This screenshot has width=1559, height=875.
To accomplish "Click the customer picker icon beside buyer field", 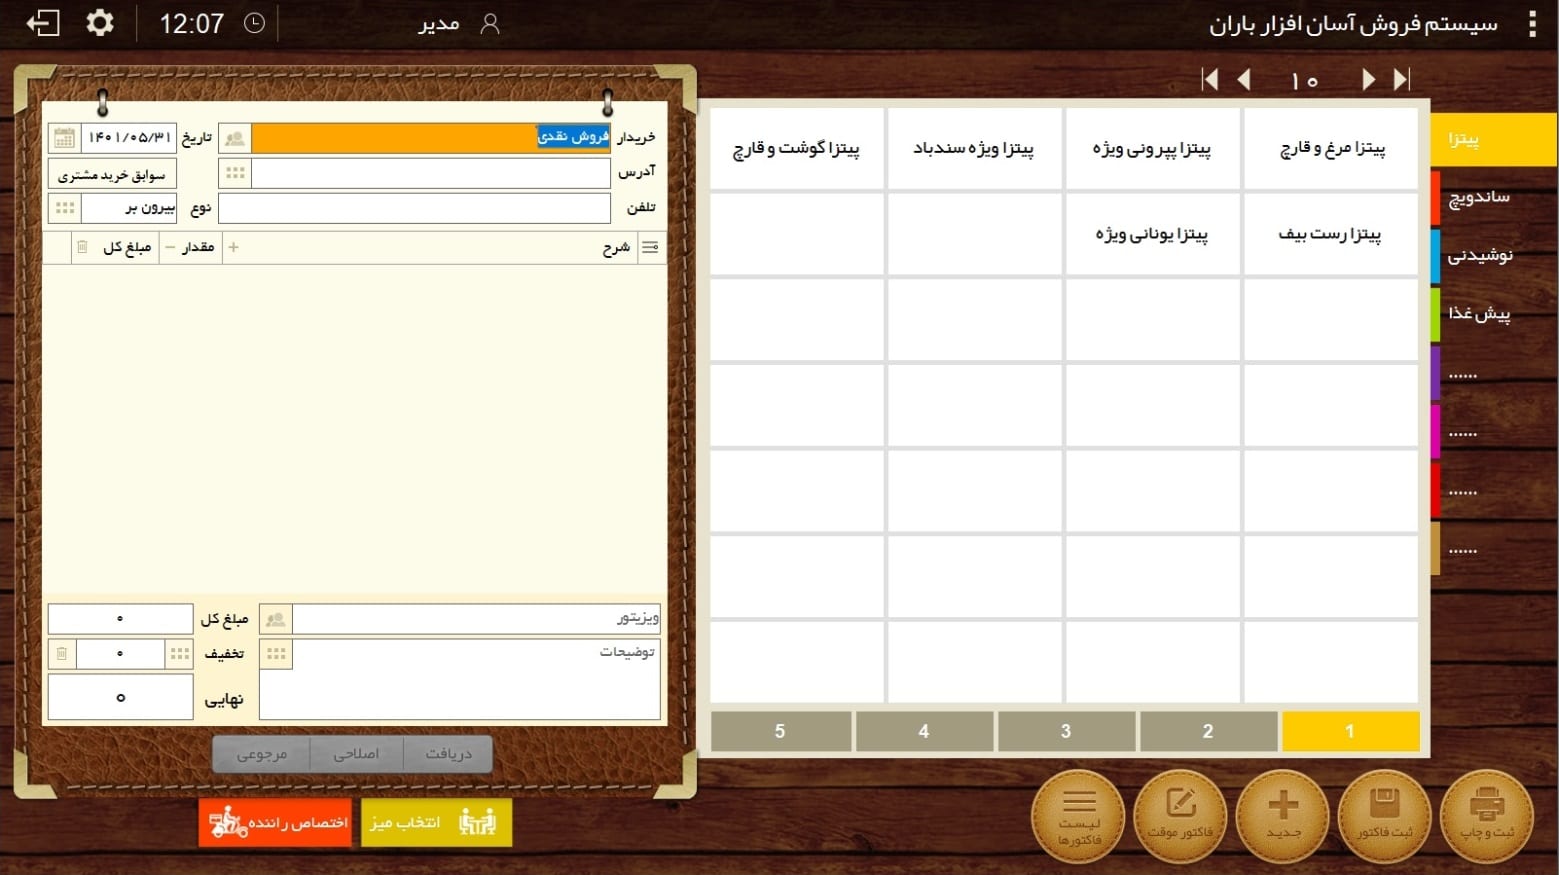I will [x=235, y=138].
